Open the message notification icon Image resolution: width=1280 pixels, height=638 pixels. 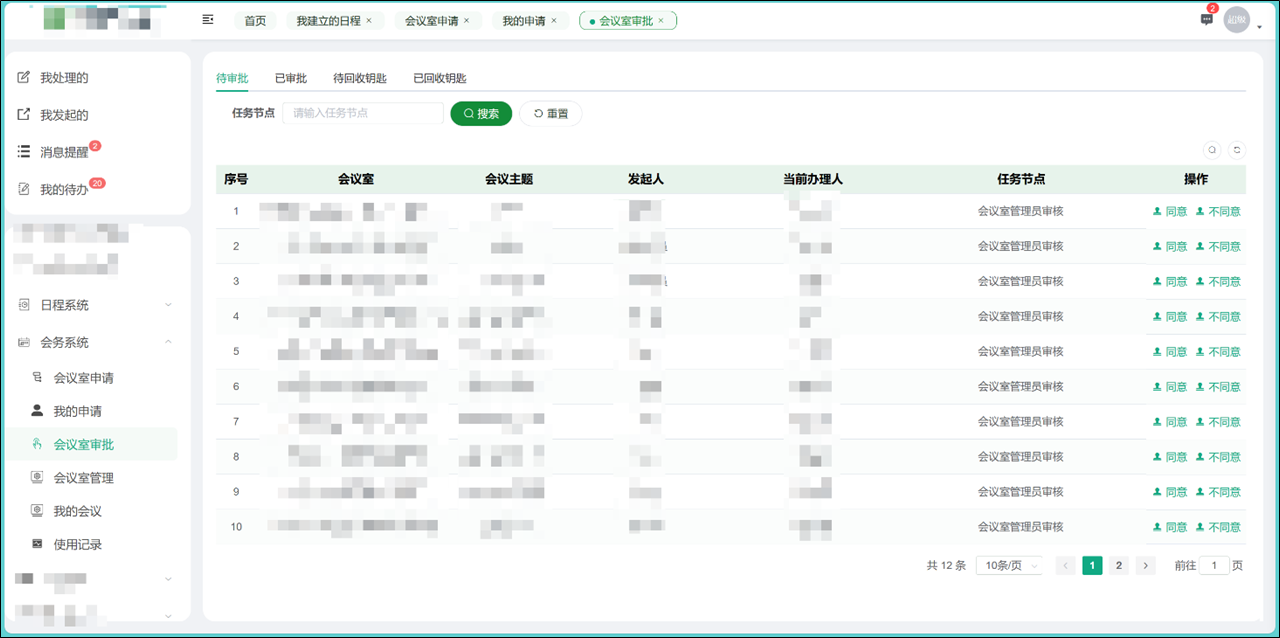(x=1206, y=20)
